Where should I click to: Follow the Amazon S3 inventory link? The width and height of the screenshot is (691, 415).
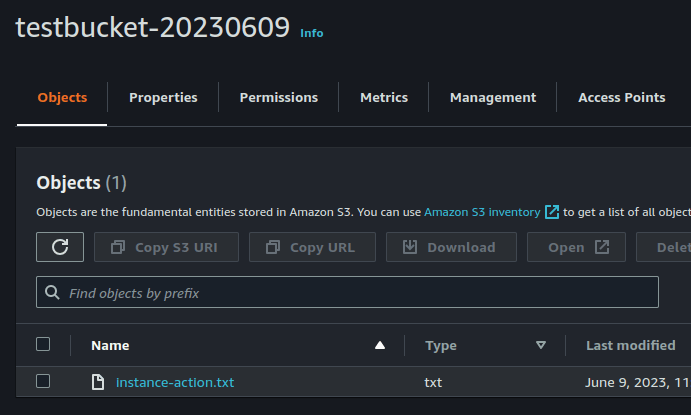point(482,212)
